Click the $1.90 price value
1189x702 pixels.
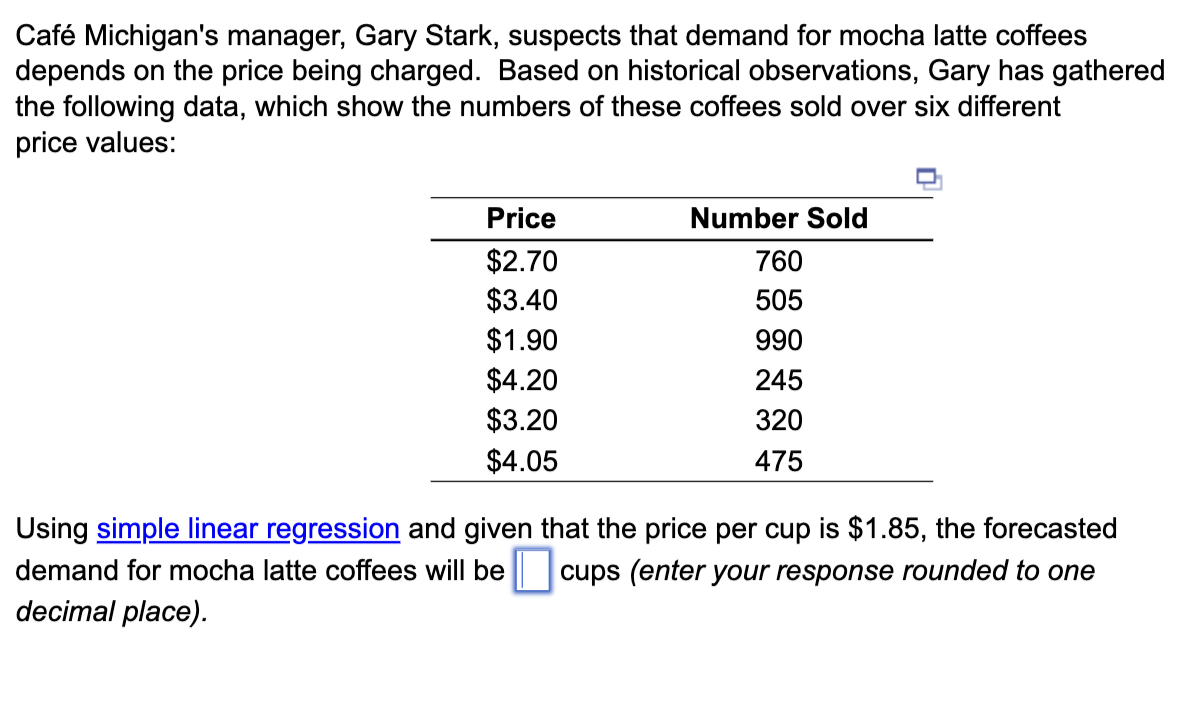[521, 340]
